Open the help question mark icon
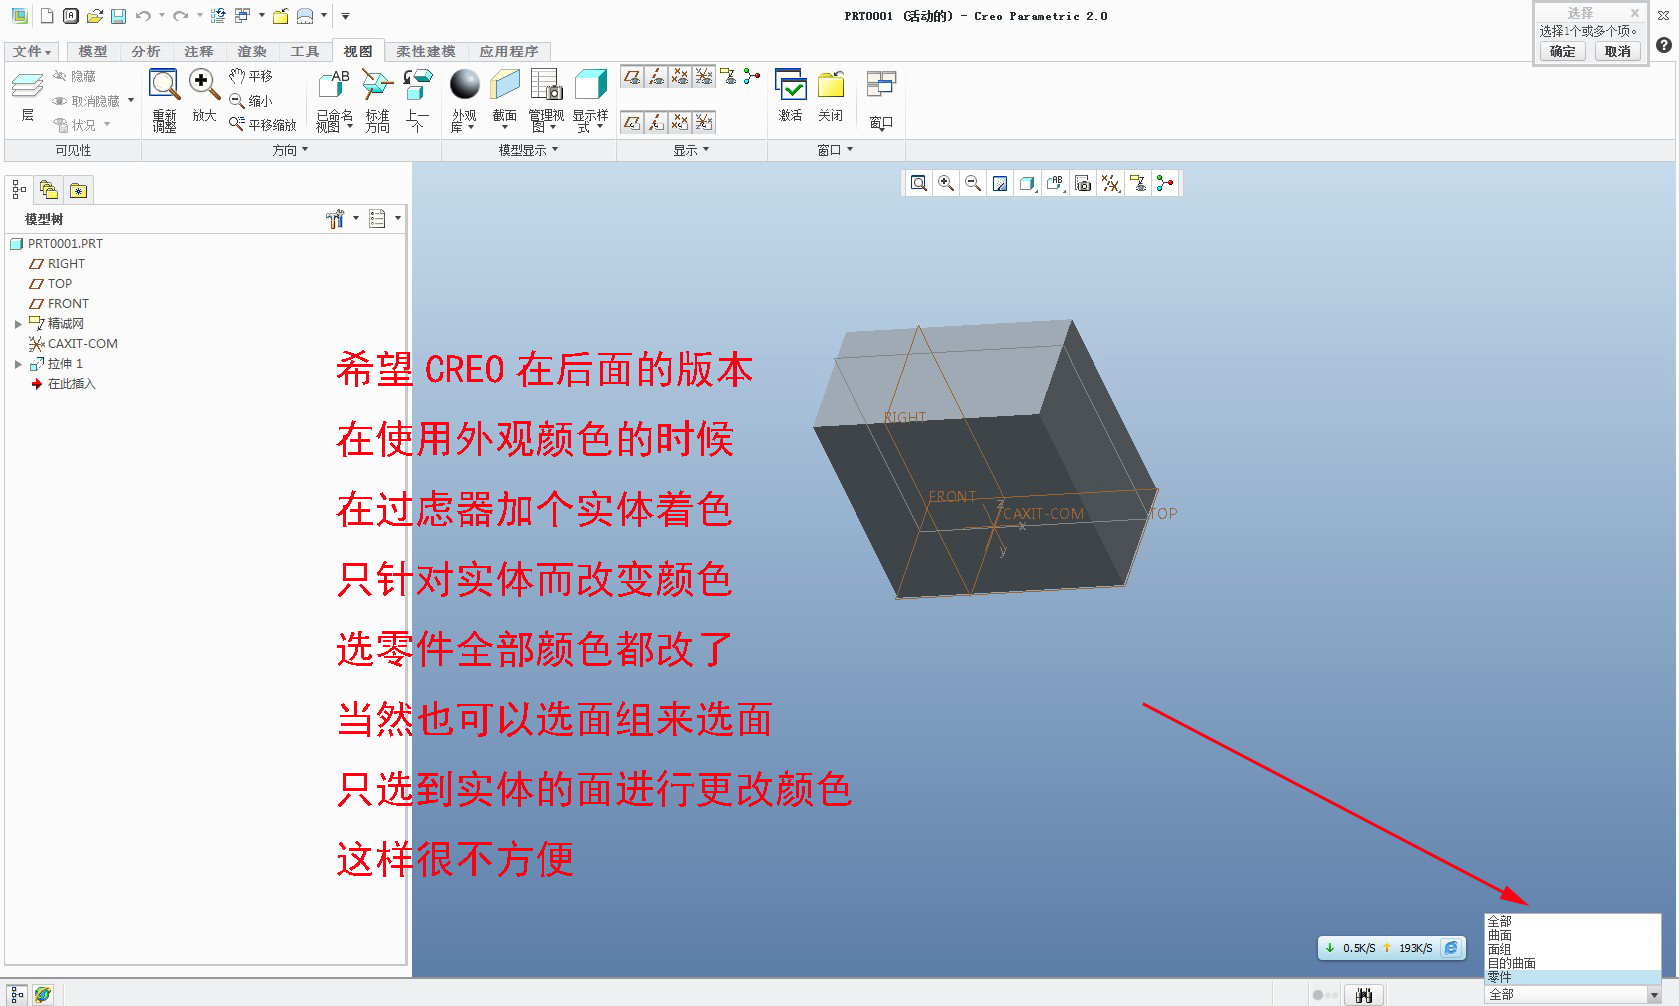This screenshot has height=1006, width=1679. coord(1663,45)
